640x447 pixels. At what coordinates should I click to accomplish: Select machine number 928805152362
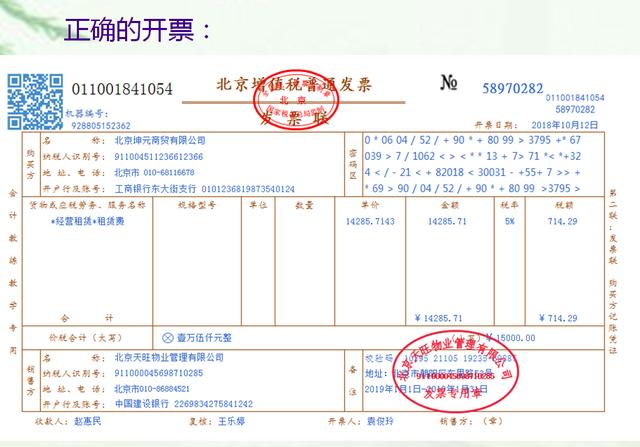click(101, 125)
